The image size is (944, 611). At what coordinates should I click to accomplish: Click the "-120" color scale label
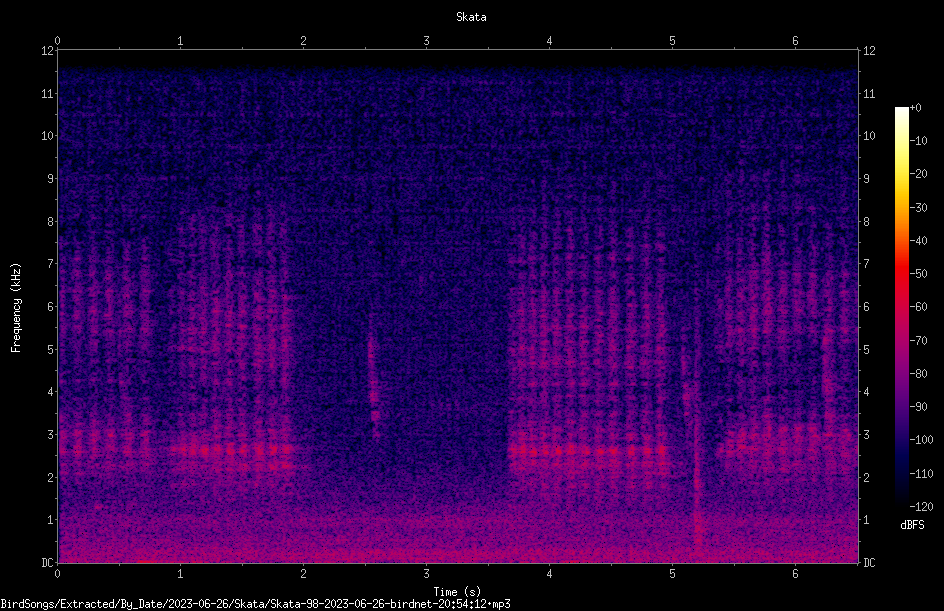click(921, 507)
